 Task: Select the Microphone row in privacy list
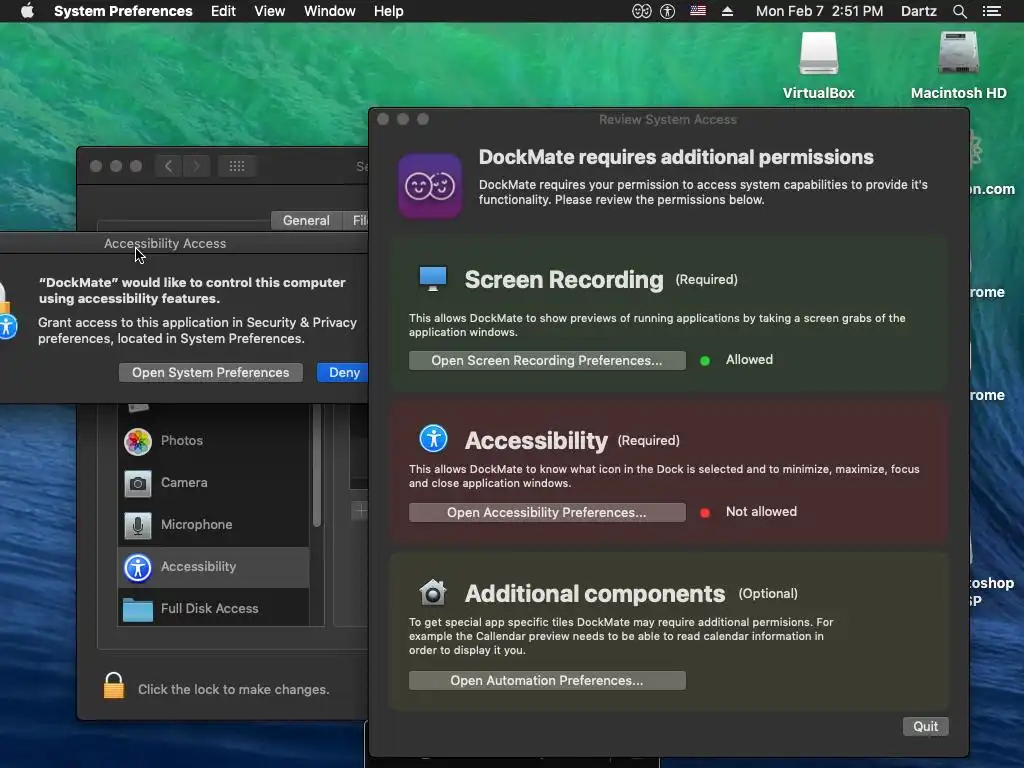pyautogui.click(x=213, y=525)
